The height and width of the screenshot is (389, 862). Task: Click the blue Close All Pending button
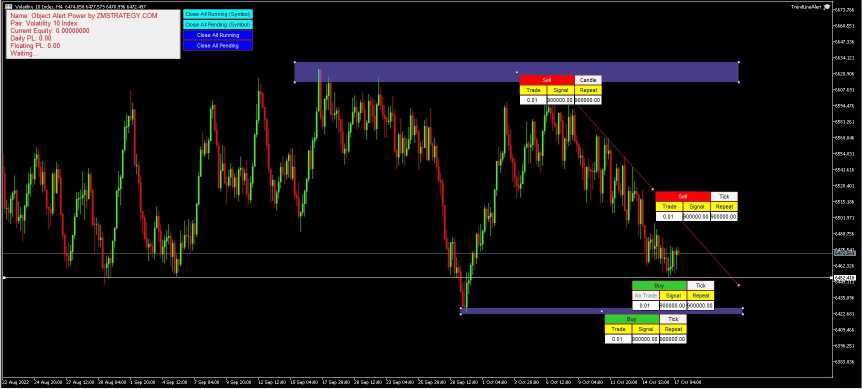click(218, 46)
